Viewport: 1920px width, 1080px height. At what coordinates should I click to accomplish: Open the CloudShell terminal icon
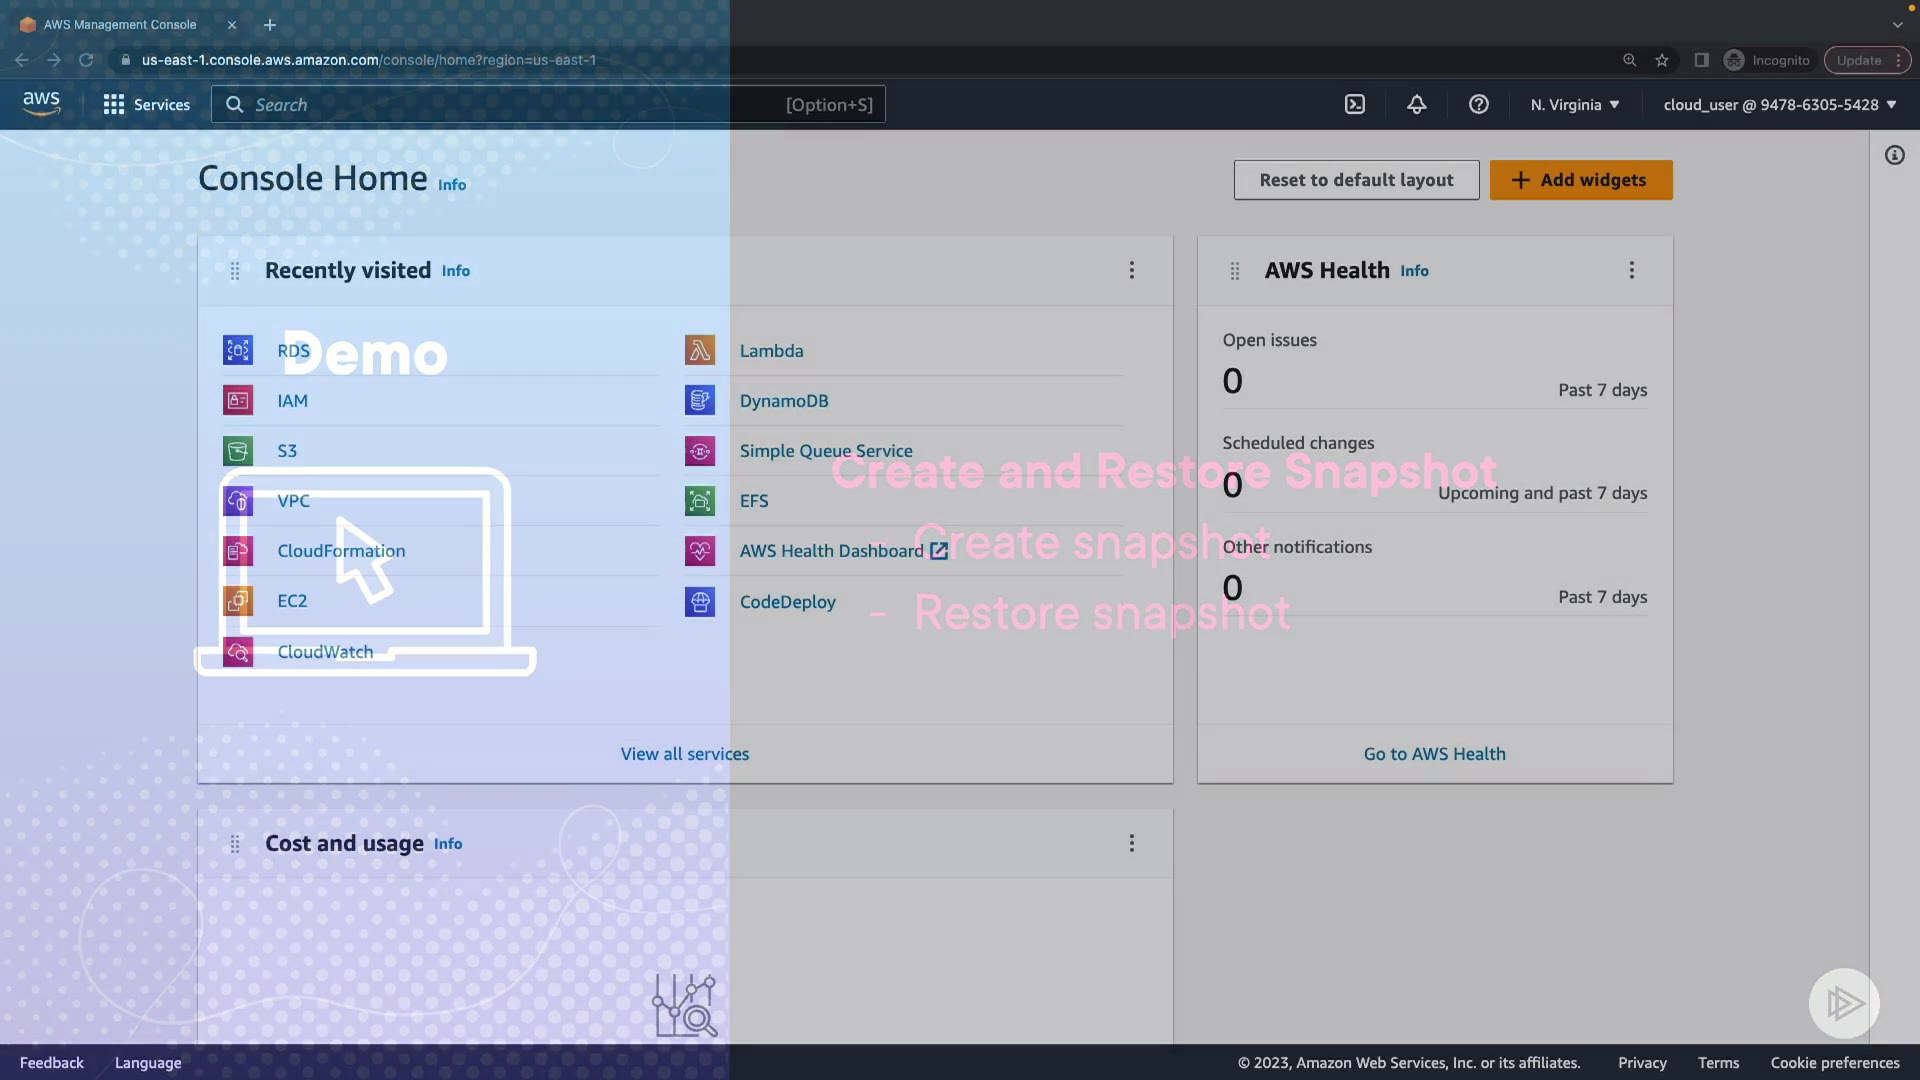tap(1354, 104)
